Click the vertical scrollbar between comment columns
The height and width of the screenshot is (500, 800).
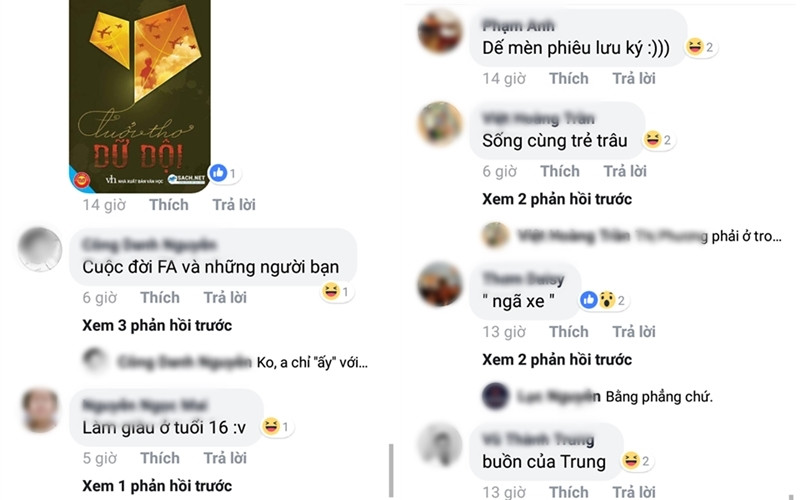tap(391, 472)
